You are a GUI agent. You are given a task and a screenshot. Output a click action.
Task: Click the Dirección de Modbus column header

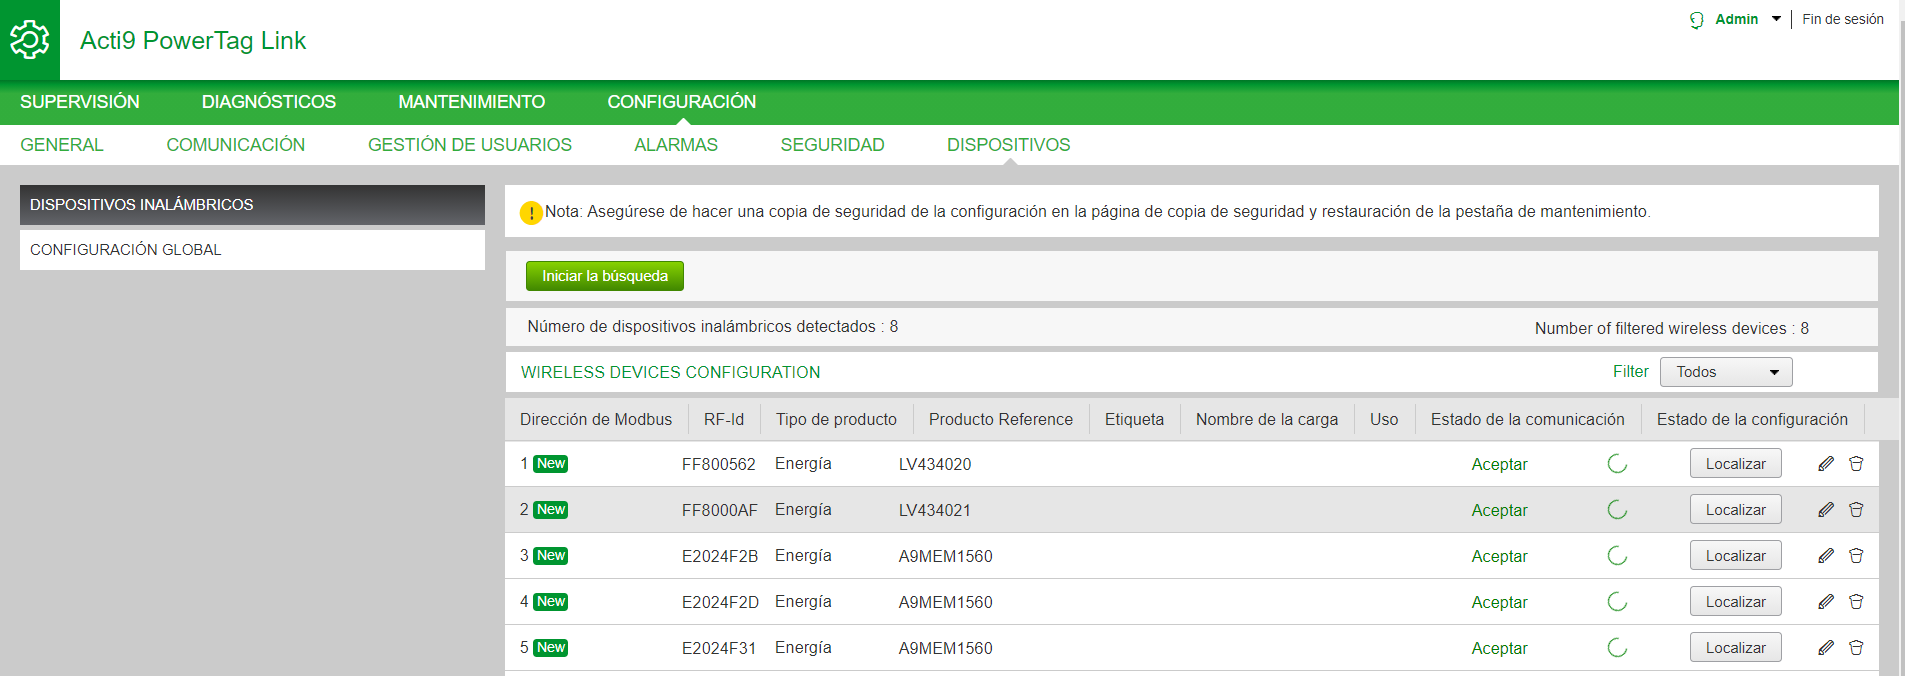(x=596, y=420)
